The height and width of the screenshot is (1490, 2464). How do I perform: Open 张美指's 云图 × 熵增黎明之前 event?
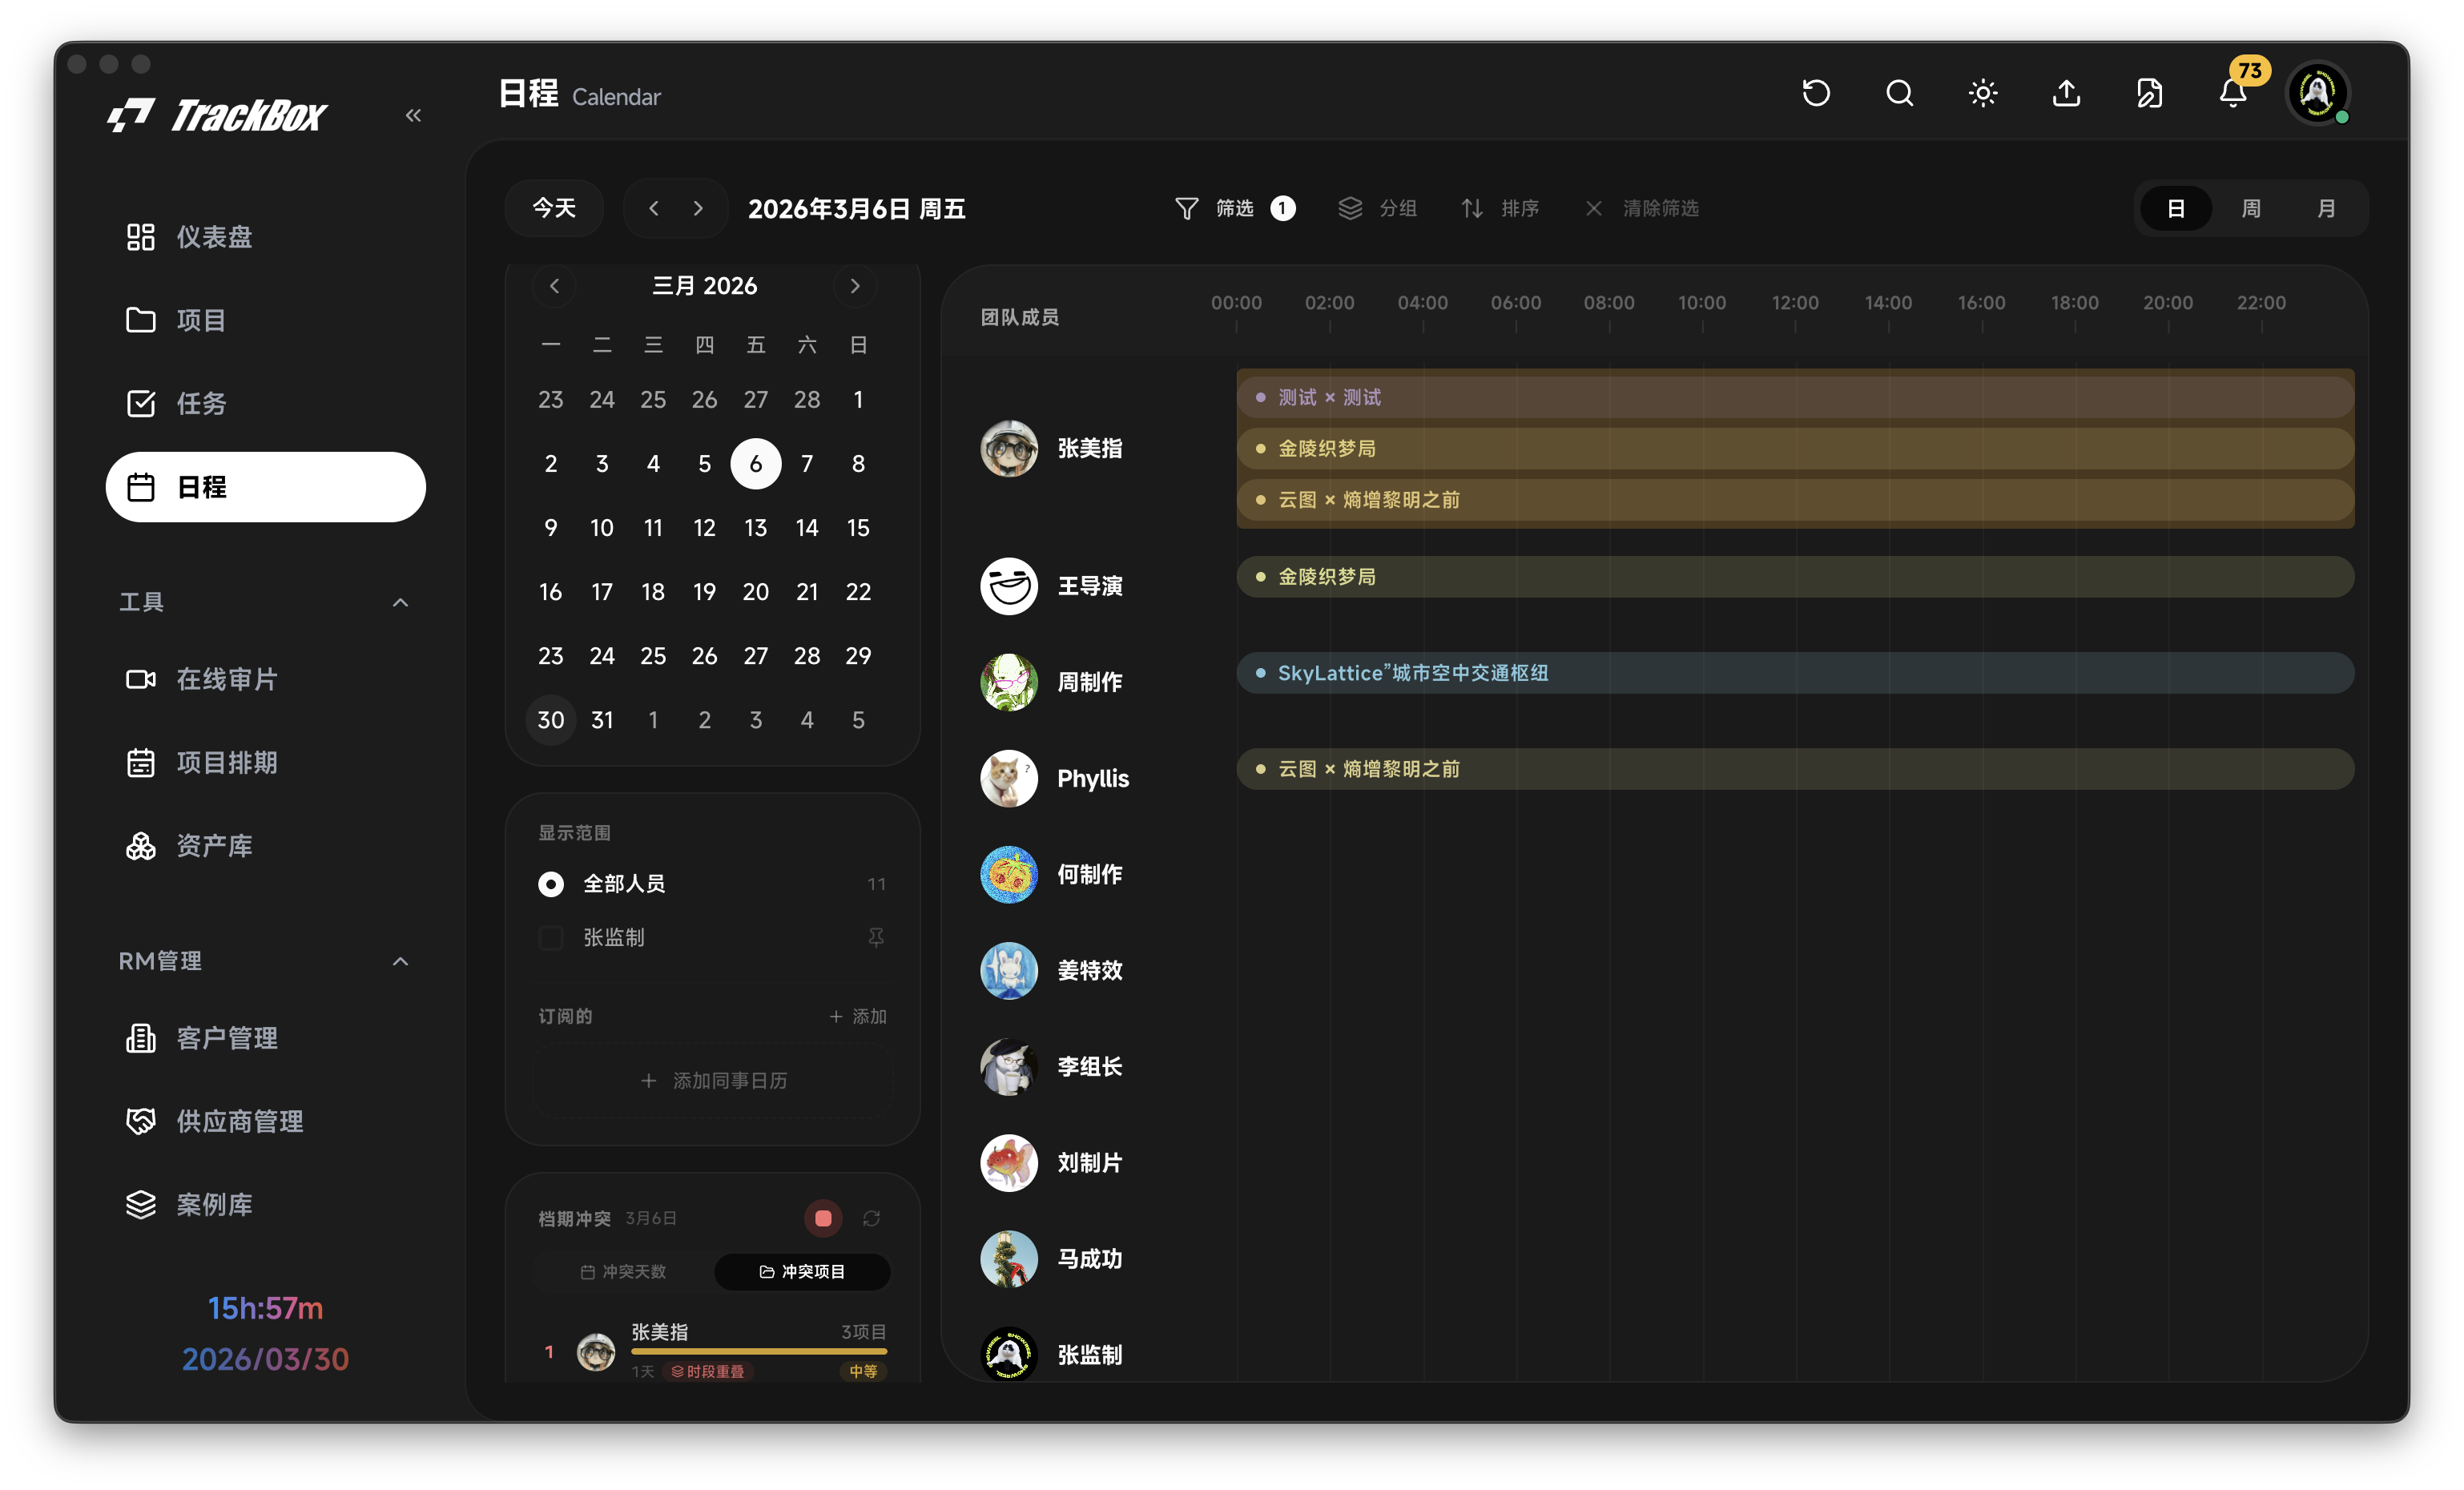1795,500
